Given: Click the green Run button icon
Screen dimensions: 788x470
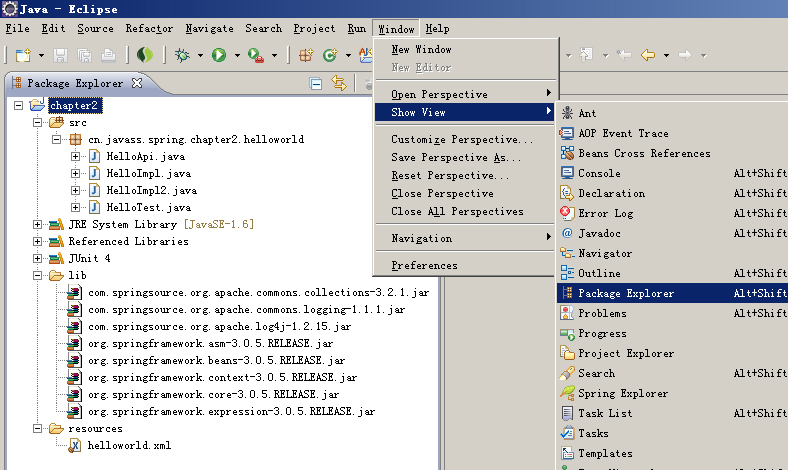Looking at the screenshot, I should (219, 55).
